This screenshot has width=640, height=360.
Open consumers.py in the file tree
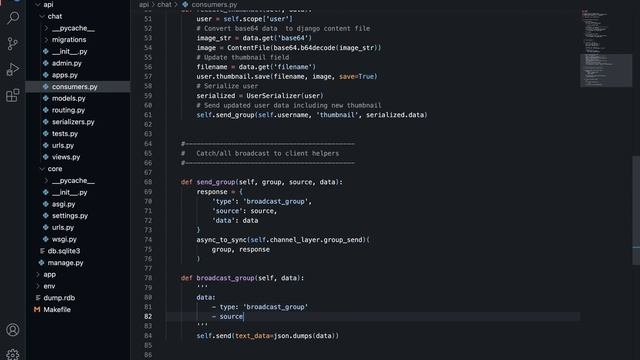[78, 87]
